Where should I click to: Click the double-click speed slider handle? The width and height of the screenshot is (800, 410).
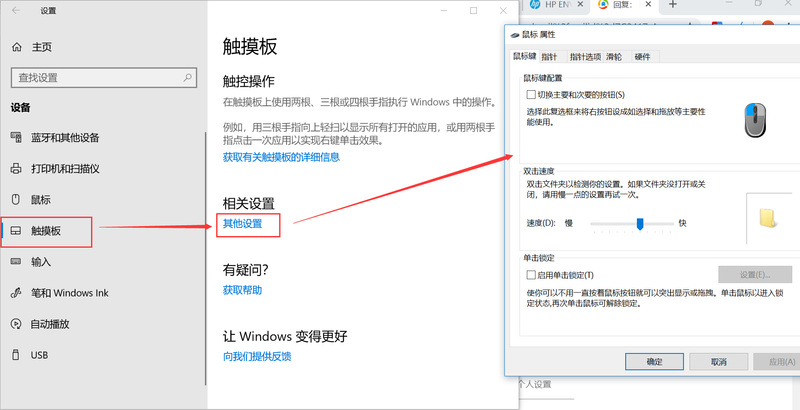coord(640,224)
